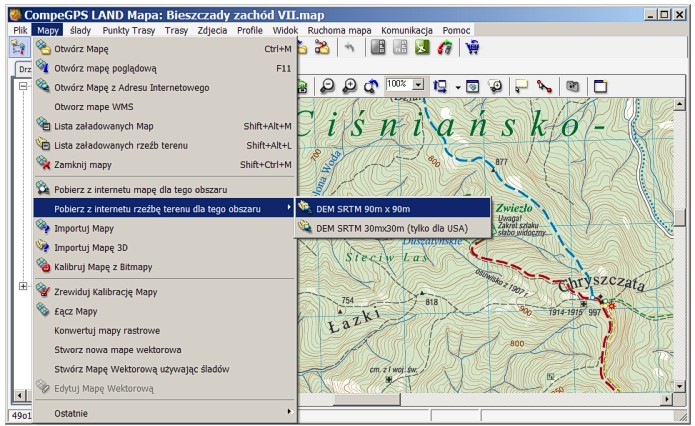Select the red-node route drawing tool
The height and width of the screenshot is (426, 695).
(544, 86)
